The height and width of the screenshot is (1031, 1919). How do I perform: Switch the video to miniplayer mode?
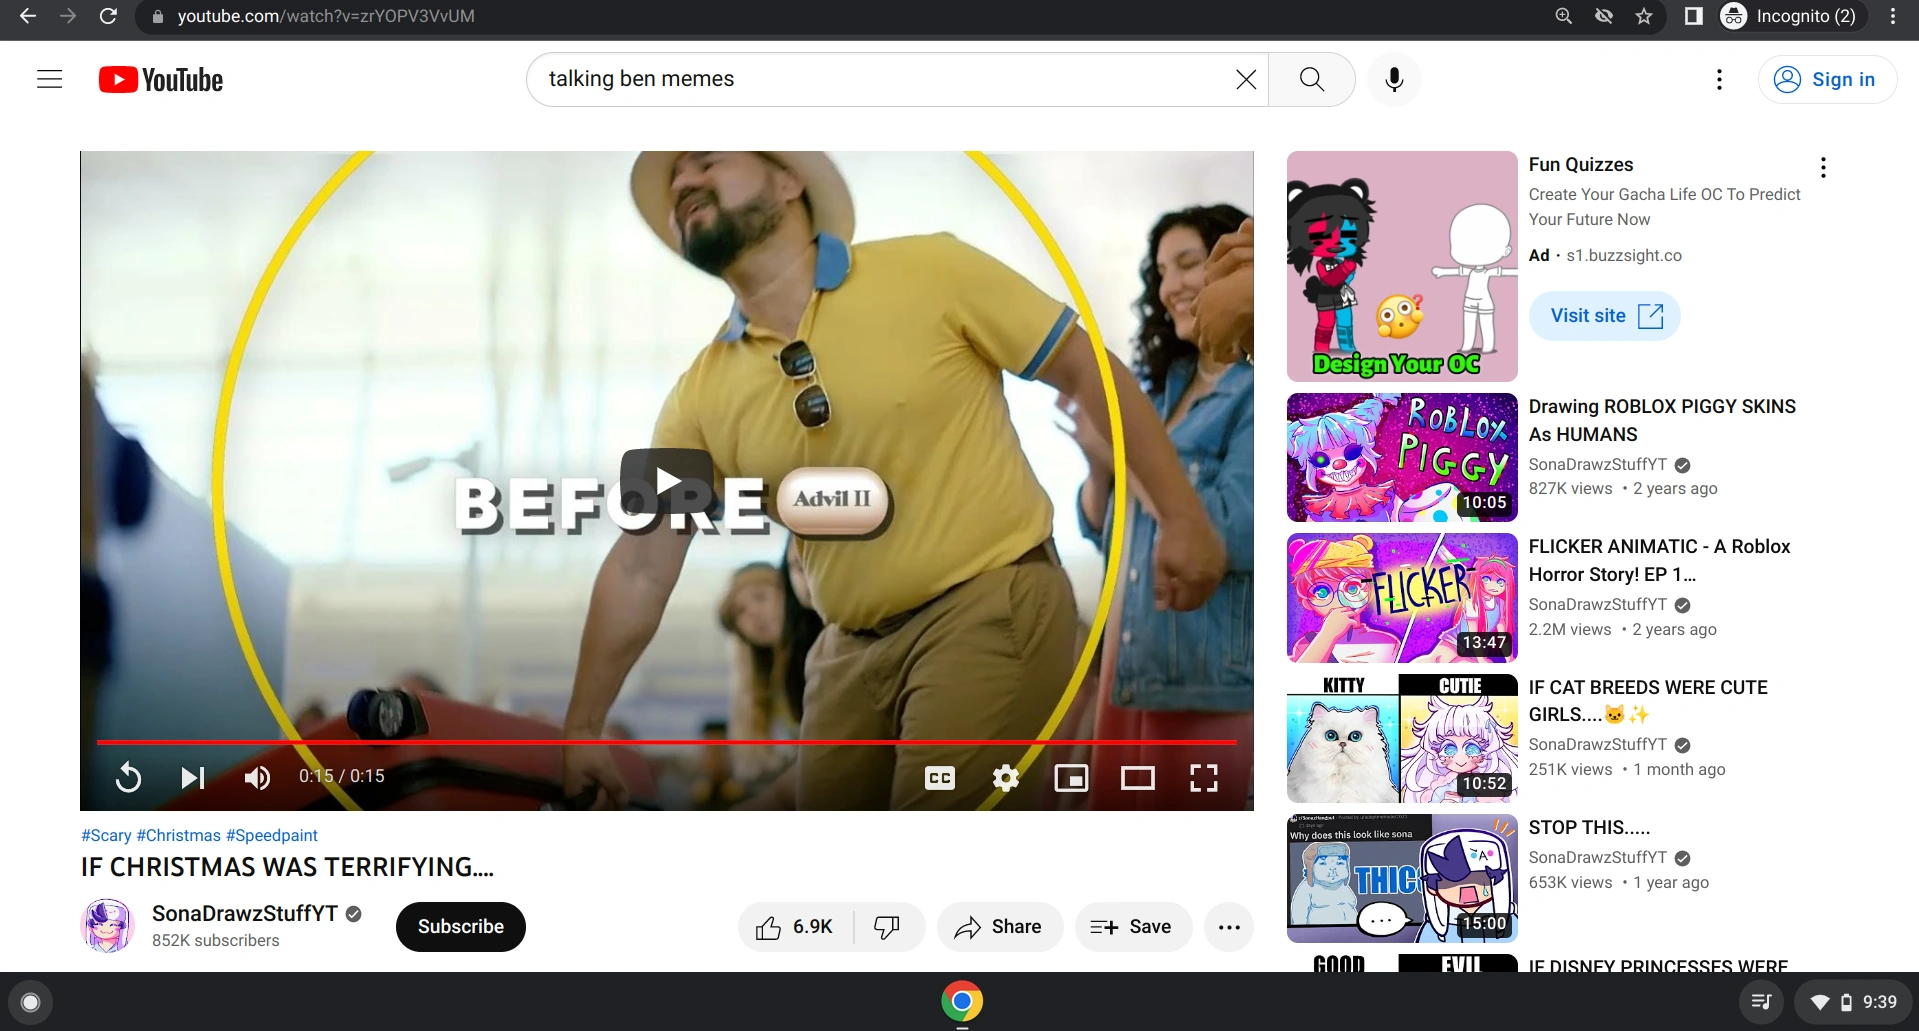tap(1071, 777)
